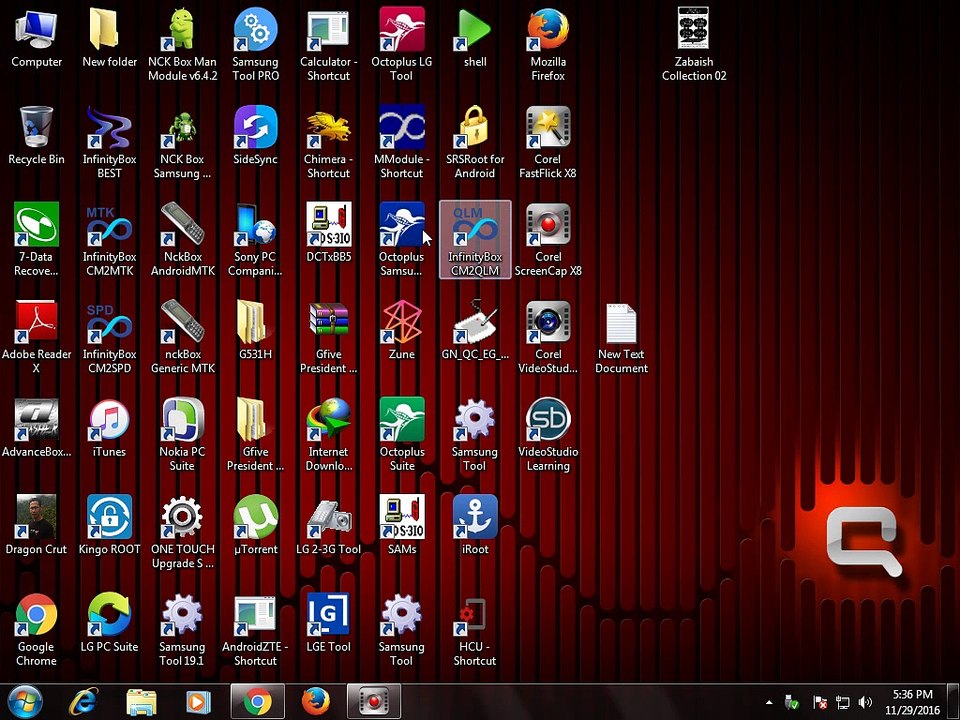Click the screen recorder taskbar button
Screen dimensions: 960x720
374,702
